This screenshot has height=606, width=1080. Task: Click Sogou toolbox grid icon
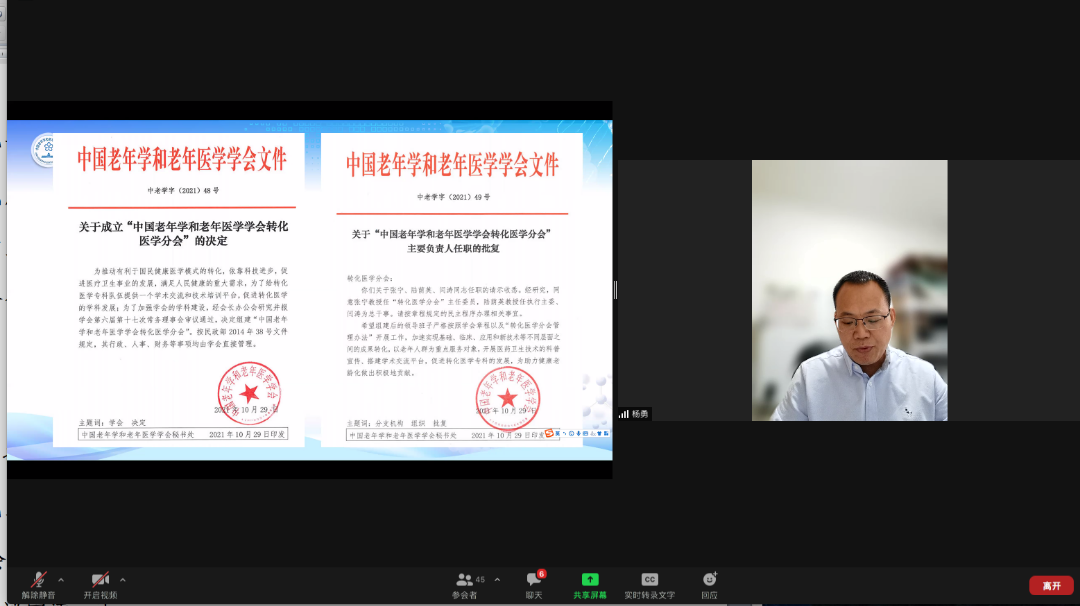(x=606, y=434)
